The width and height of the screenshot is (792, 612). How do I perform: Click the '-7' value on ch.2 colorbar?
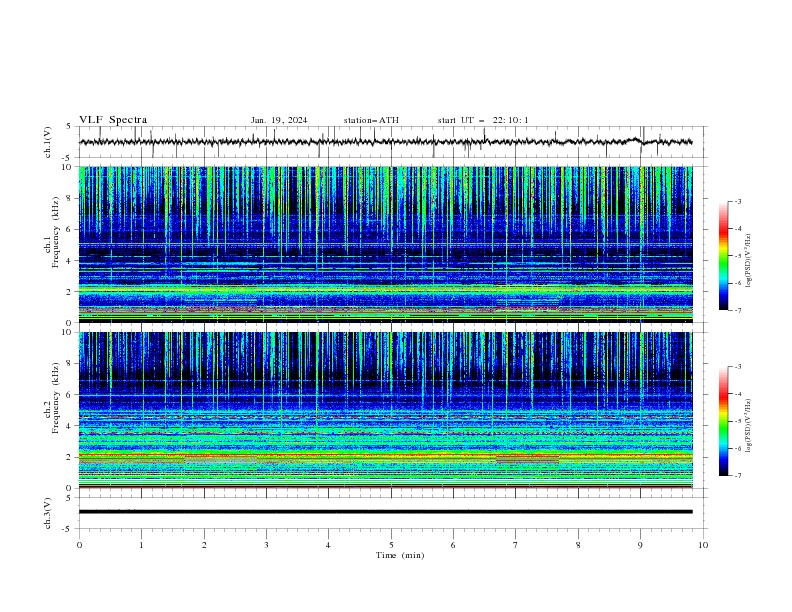coord(737,476)
